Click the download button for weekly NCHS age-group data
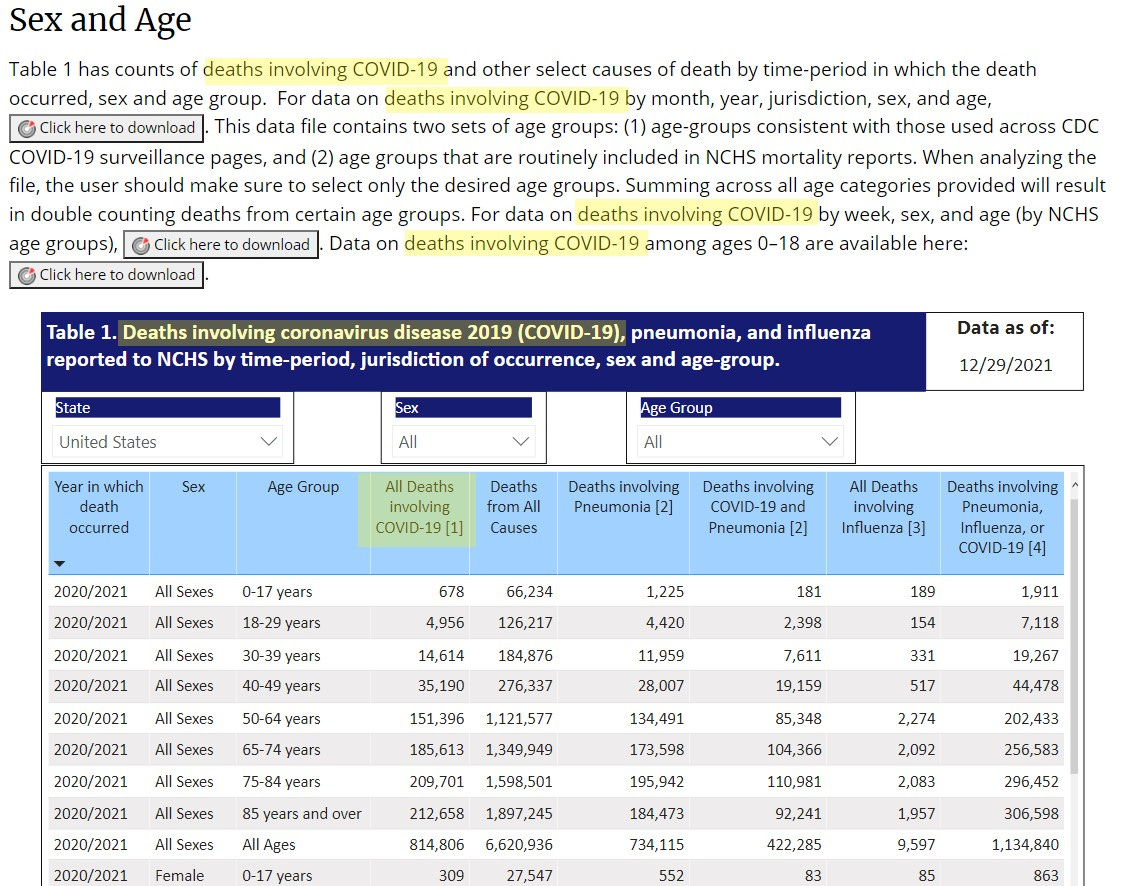The width and height of the screenshot is (1127, 886). pyautogui.click(x=221, y=245)
